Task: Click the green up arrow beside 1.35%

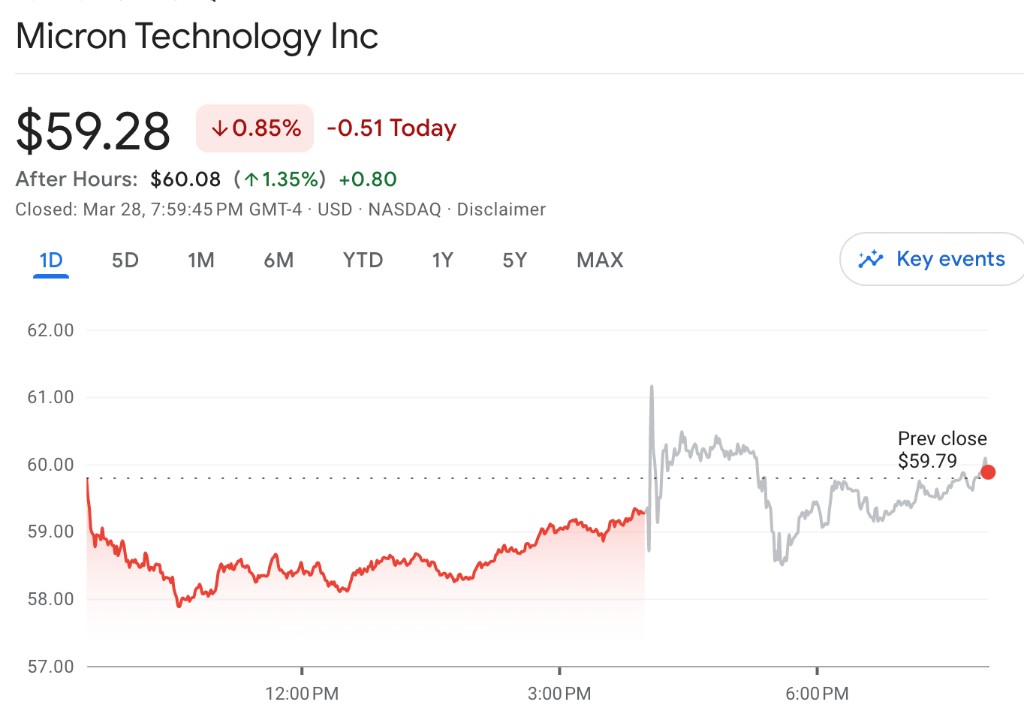Action: (x=251, y=180)
